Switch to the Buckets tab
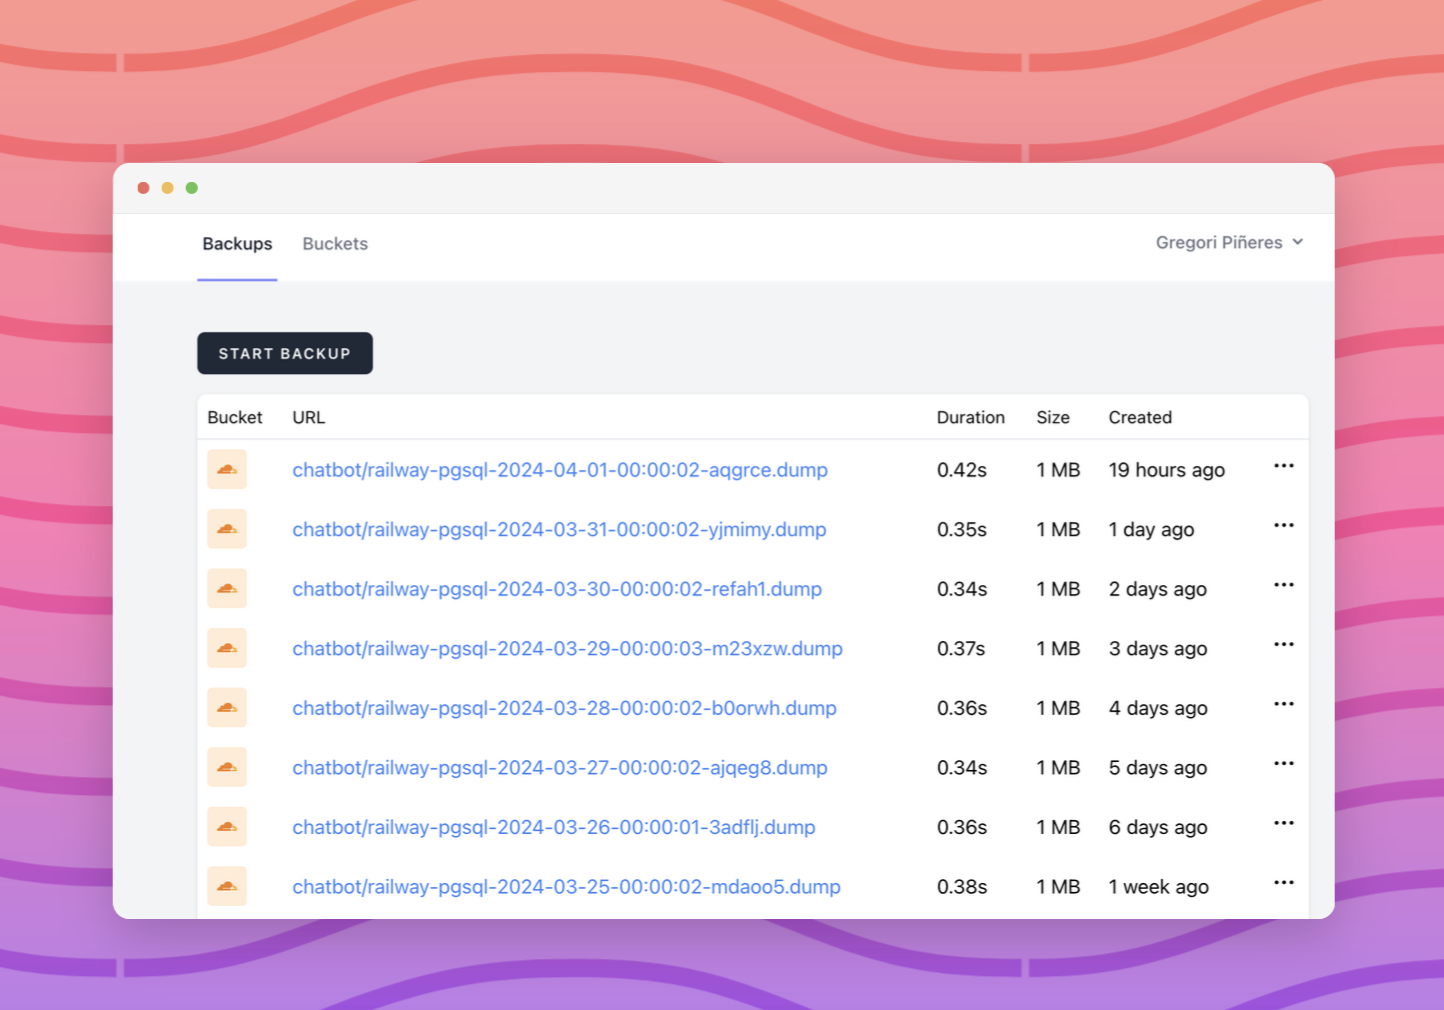The height and width of the screenshot is (1010, 1444). (x=335, y=244)
